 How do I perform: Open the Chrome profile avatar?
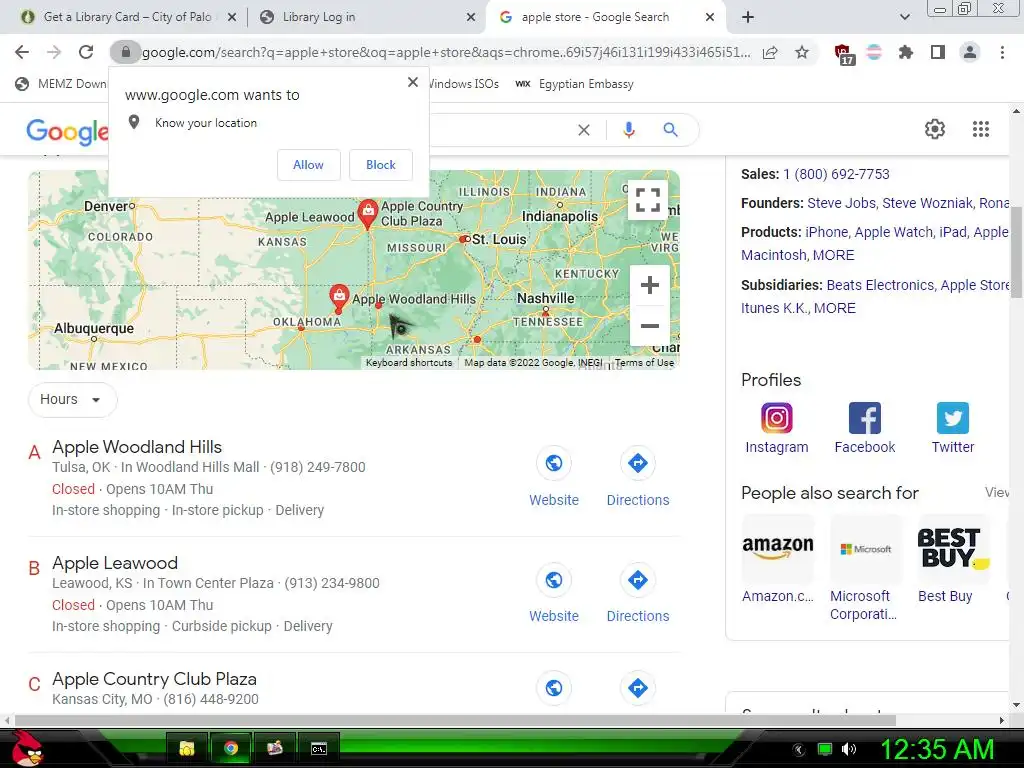[x=970, y=52]
